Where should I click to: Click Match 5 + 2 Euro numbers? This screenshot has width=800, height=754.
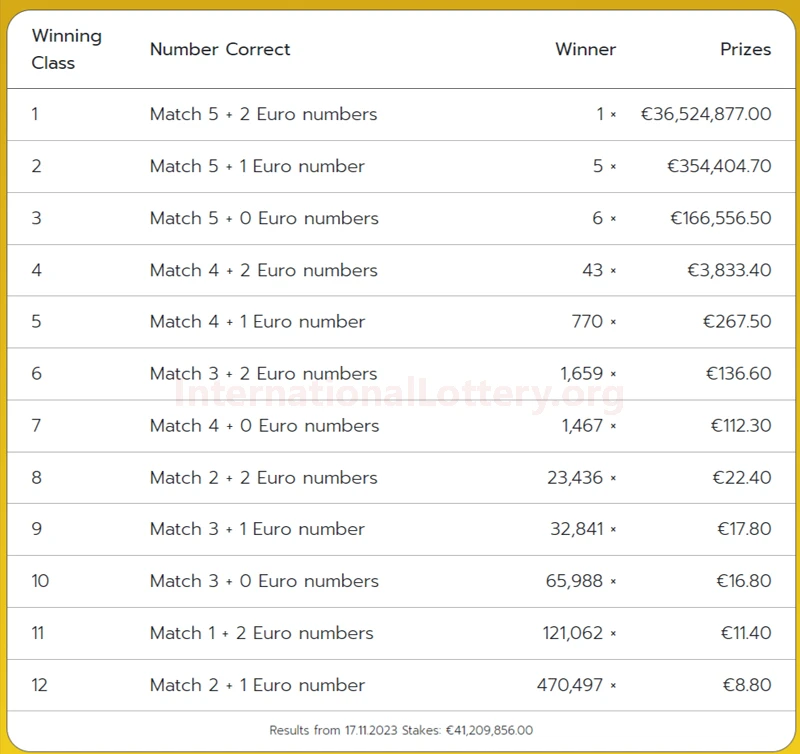[x=263, y=114]
